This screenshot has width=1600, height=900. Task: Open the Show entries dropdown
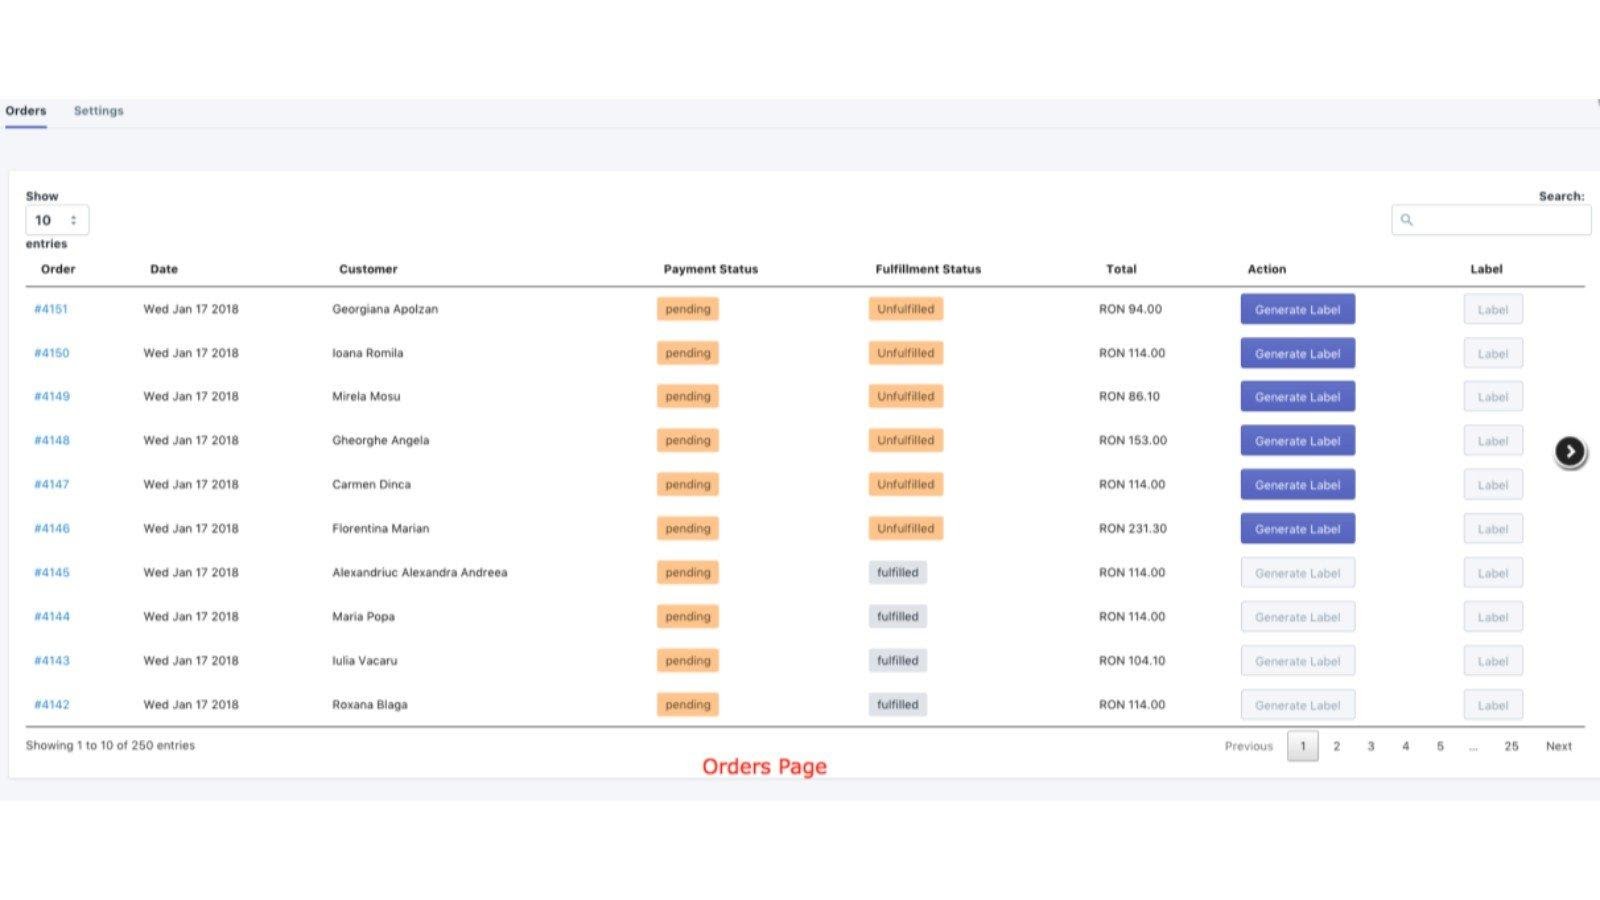(57, 220)
